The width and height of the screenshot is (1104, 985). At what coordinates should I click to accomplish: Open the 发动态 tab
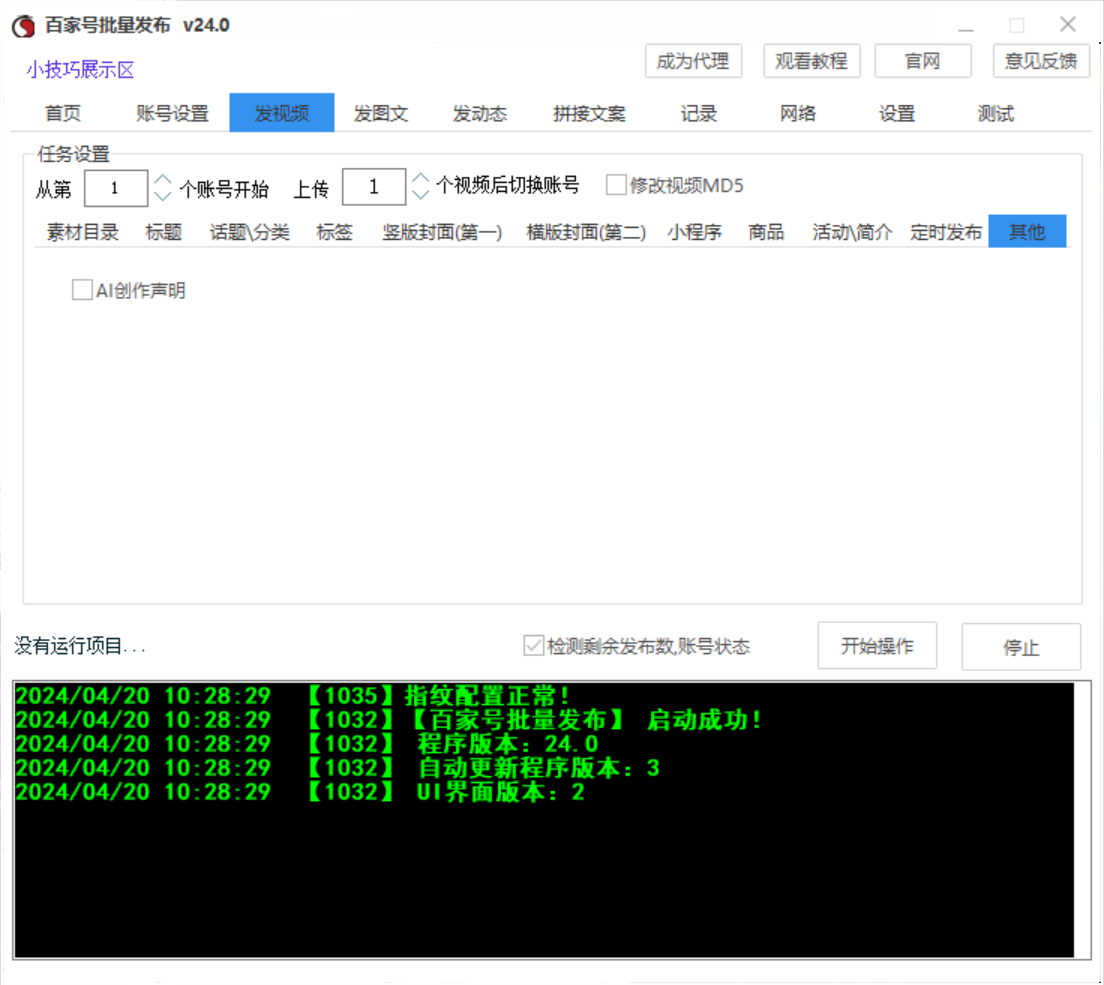click(x=479, y=113)
